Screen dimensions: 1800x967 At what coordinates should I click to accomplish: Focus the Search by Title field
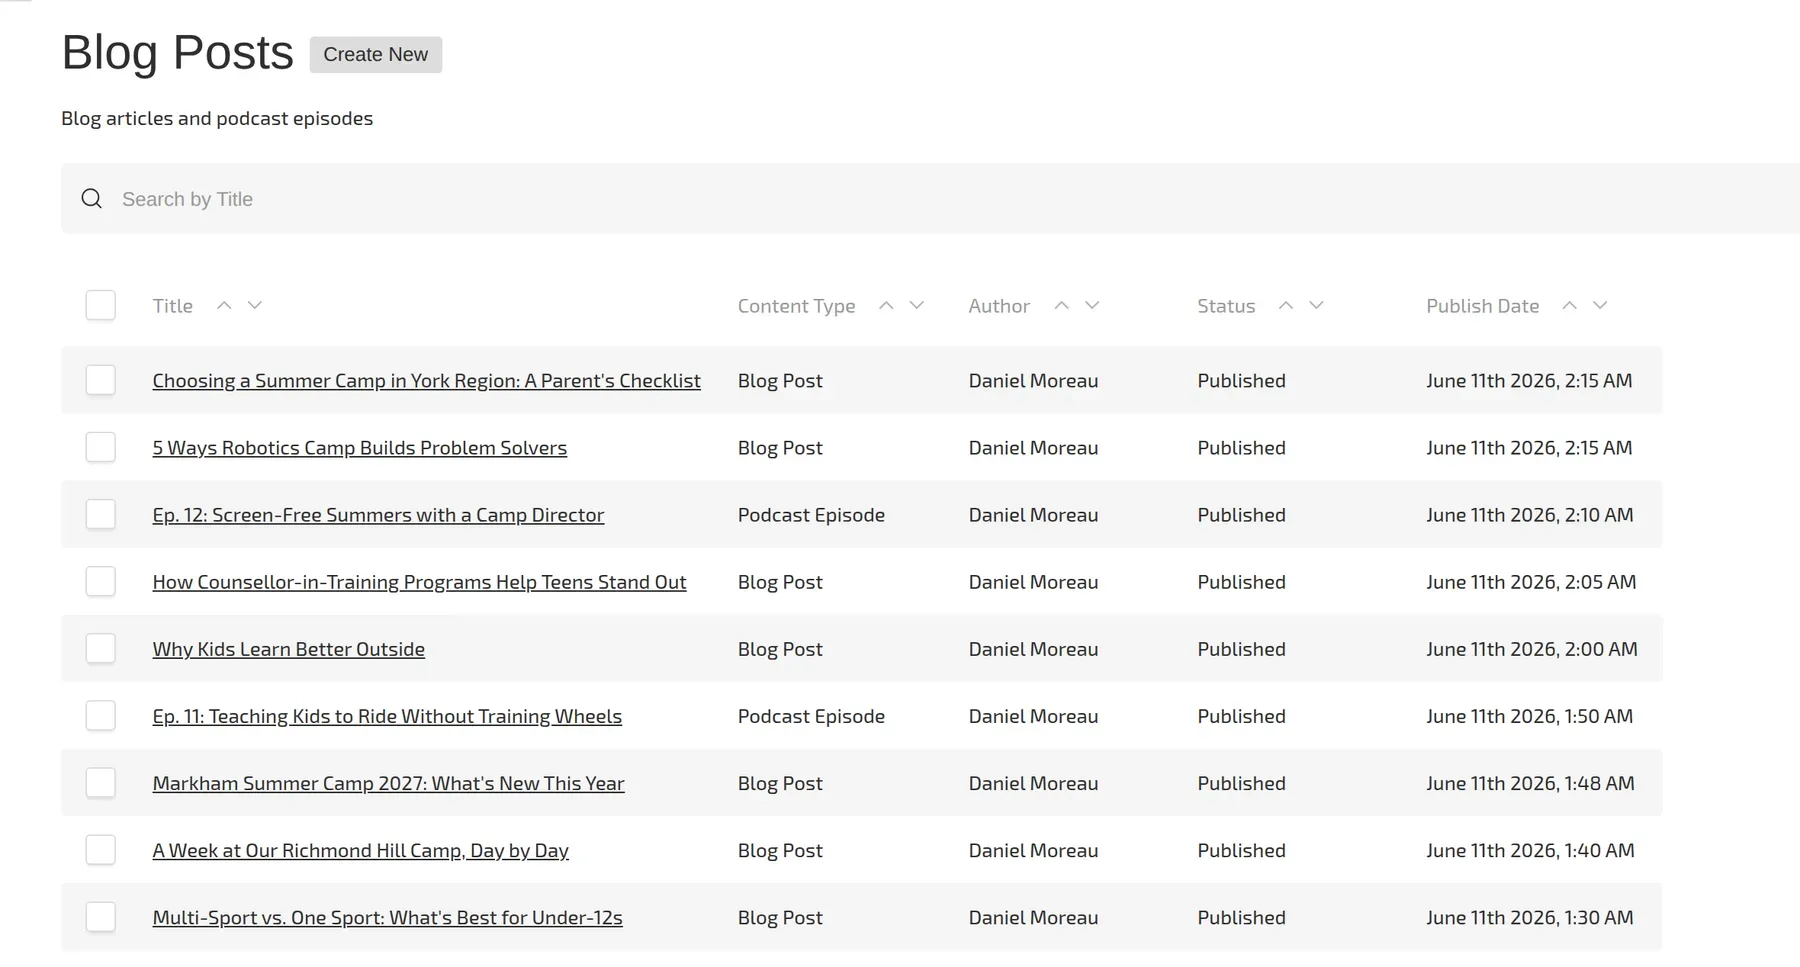(x=930, y=198)
